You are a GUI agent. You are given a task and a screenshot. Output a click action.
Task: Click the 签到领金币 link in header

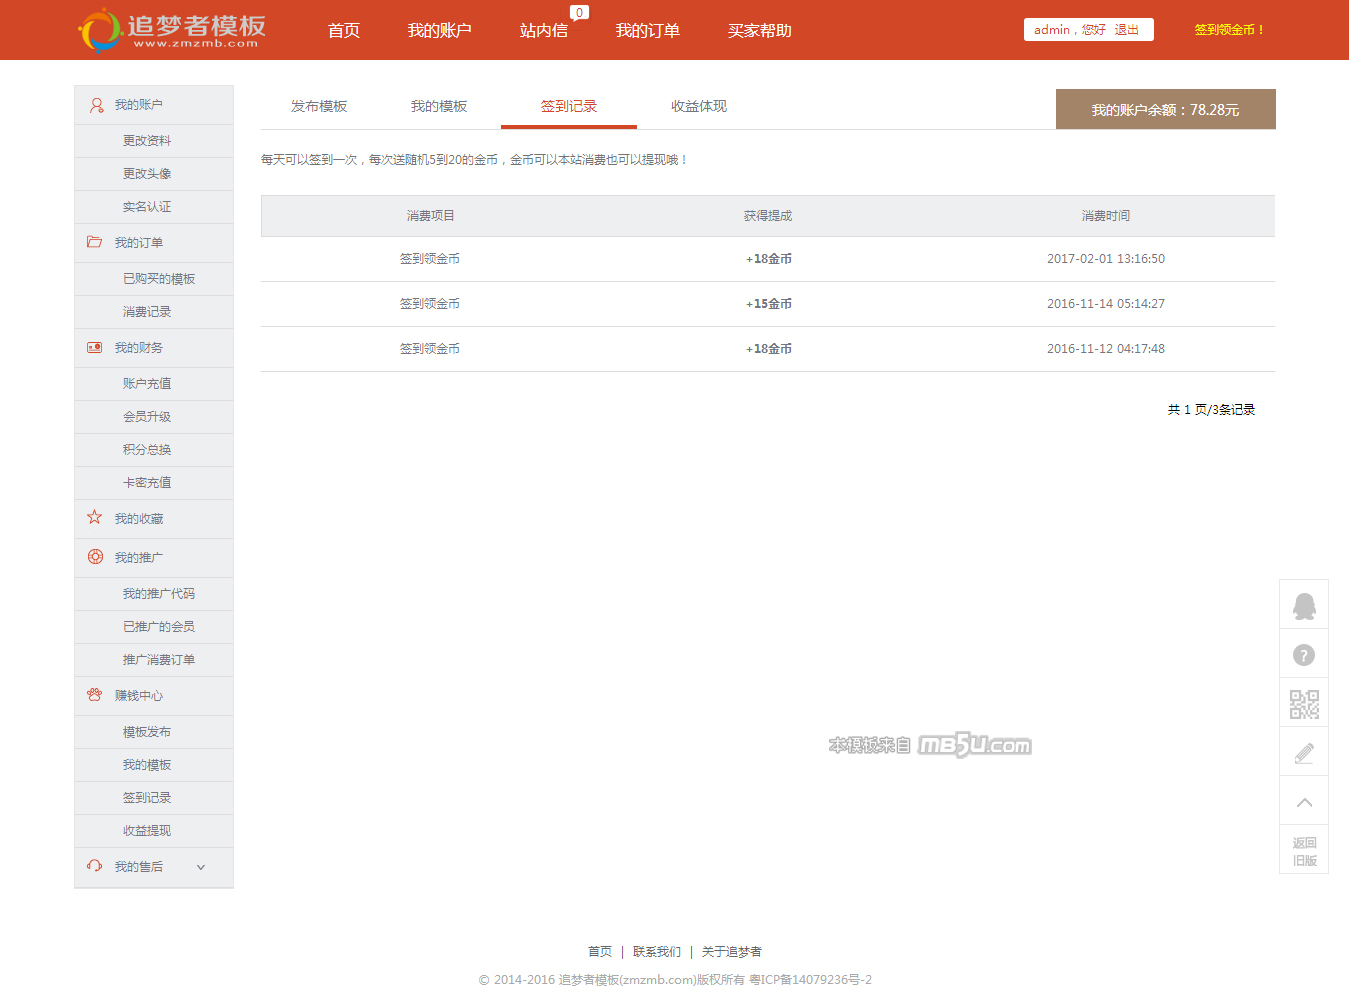pos(1229,30)
